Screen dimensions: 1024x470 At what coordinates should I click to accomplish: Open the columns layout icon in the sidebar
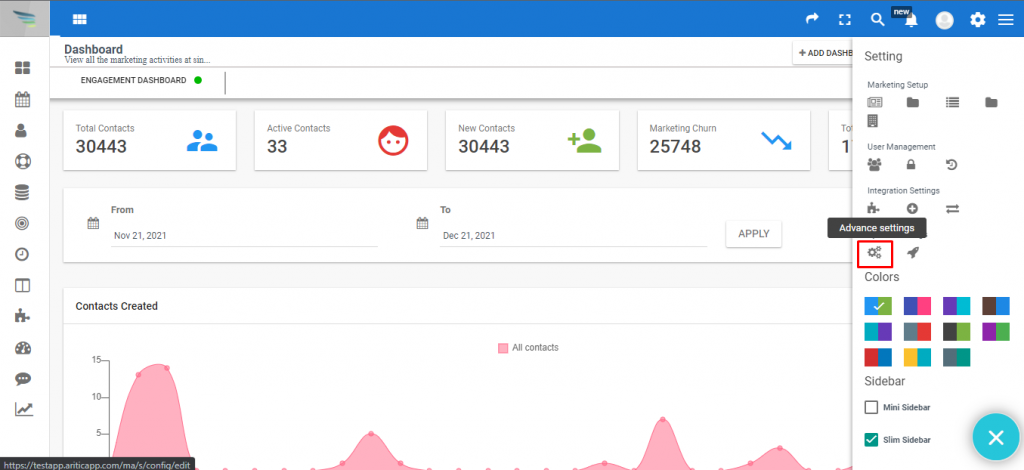(23, 285)
